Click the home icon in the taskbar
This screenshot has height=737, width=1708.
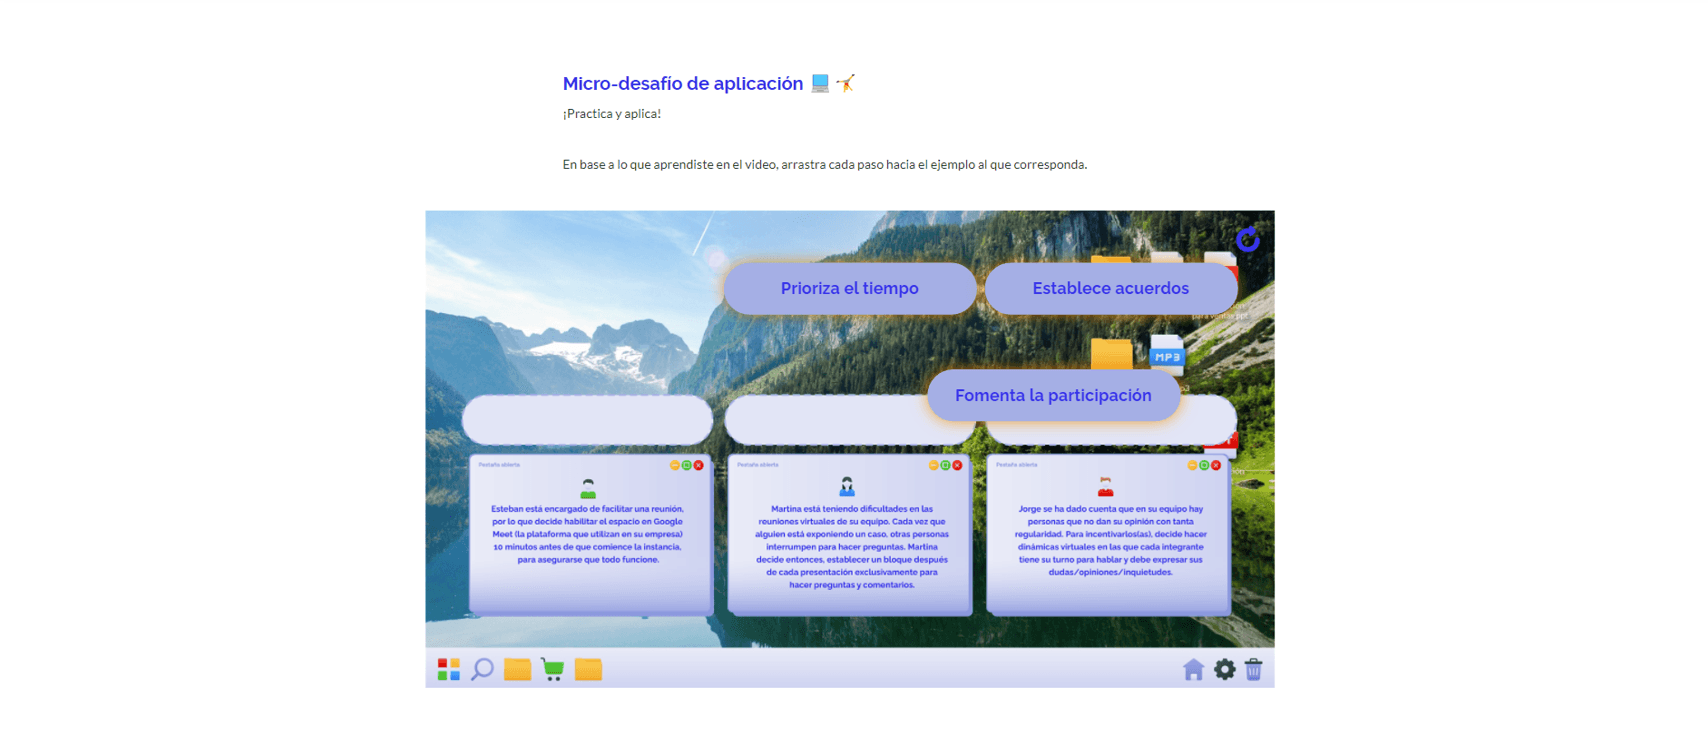(x=1193, y=669)
